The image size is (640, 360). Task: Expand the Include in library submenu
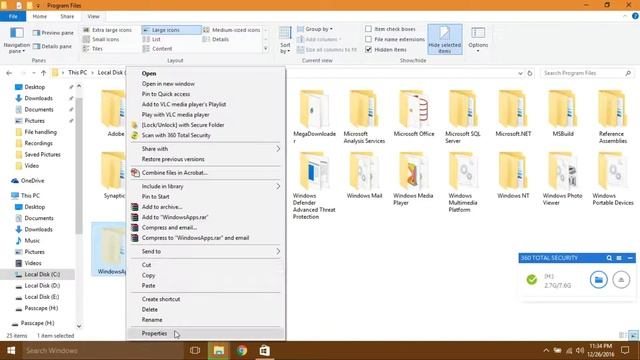point(206,186)
